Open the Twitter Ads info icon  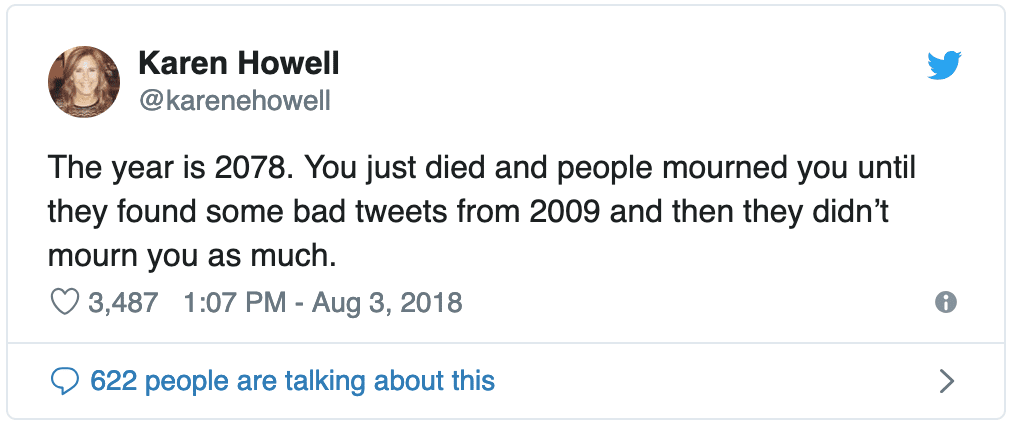point(944,302)
